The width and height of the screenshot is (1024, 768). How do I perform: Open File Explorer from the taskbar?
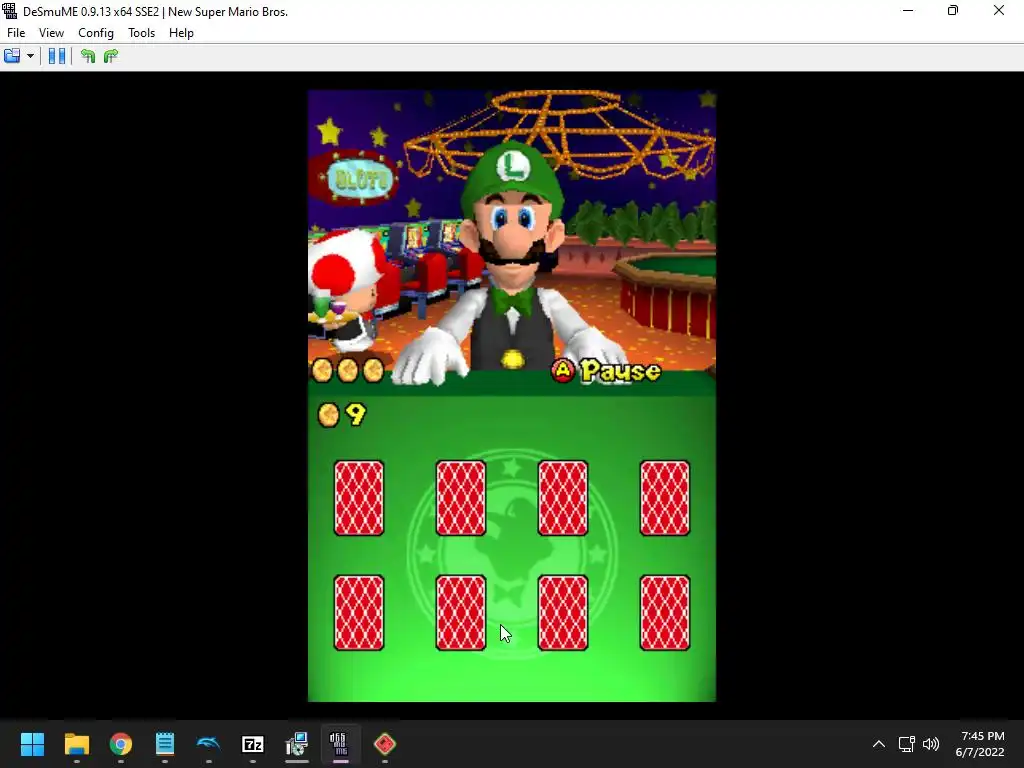coord(76,744)
